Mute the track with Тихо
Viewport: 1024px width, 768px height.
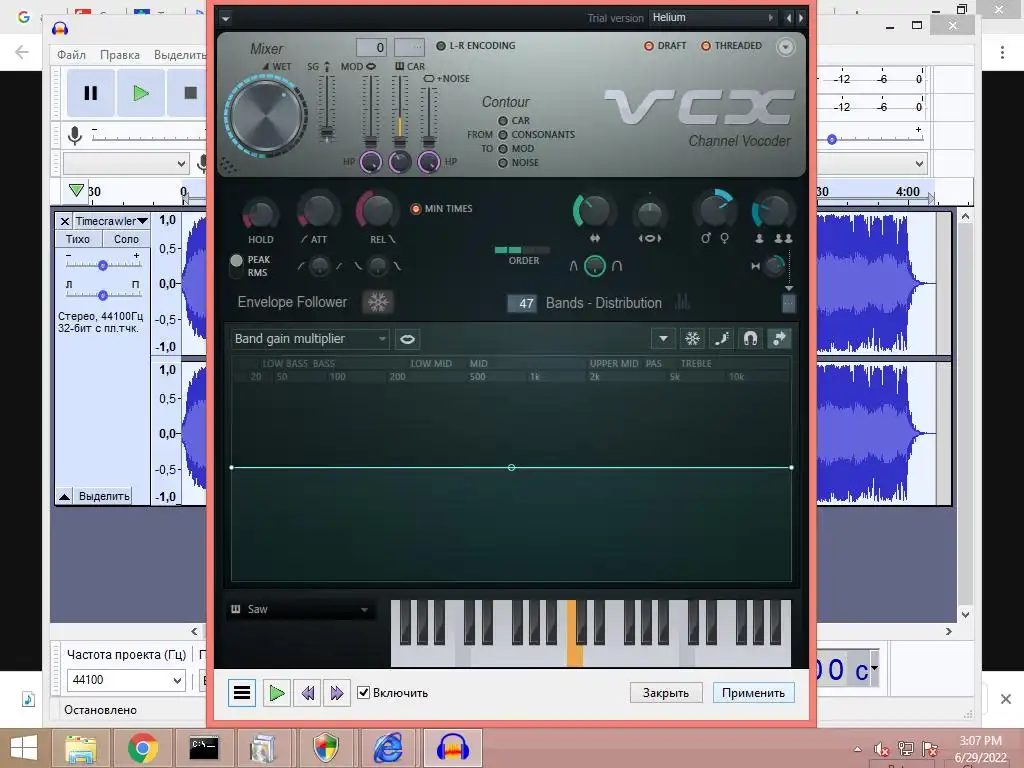pyautogui.click(x=78, y=239)
